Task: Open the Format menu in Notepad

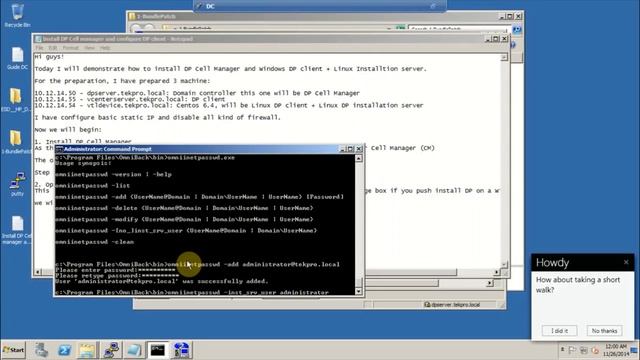Action: click(x=71, y=48)
